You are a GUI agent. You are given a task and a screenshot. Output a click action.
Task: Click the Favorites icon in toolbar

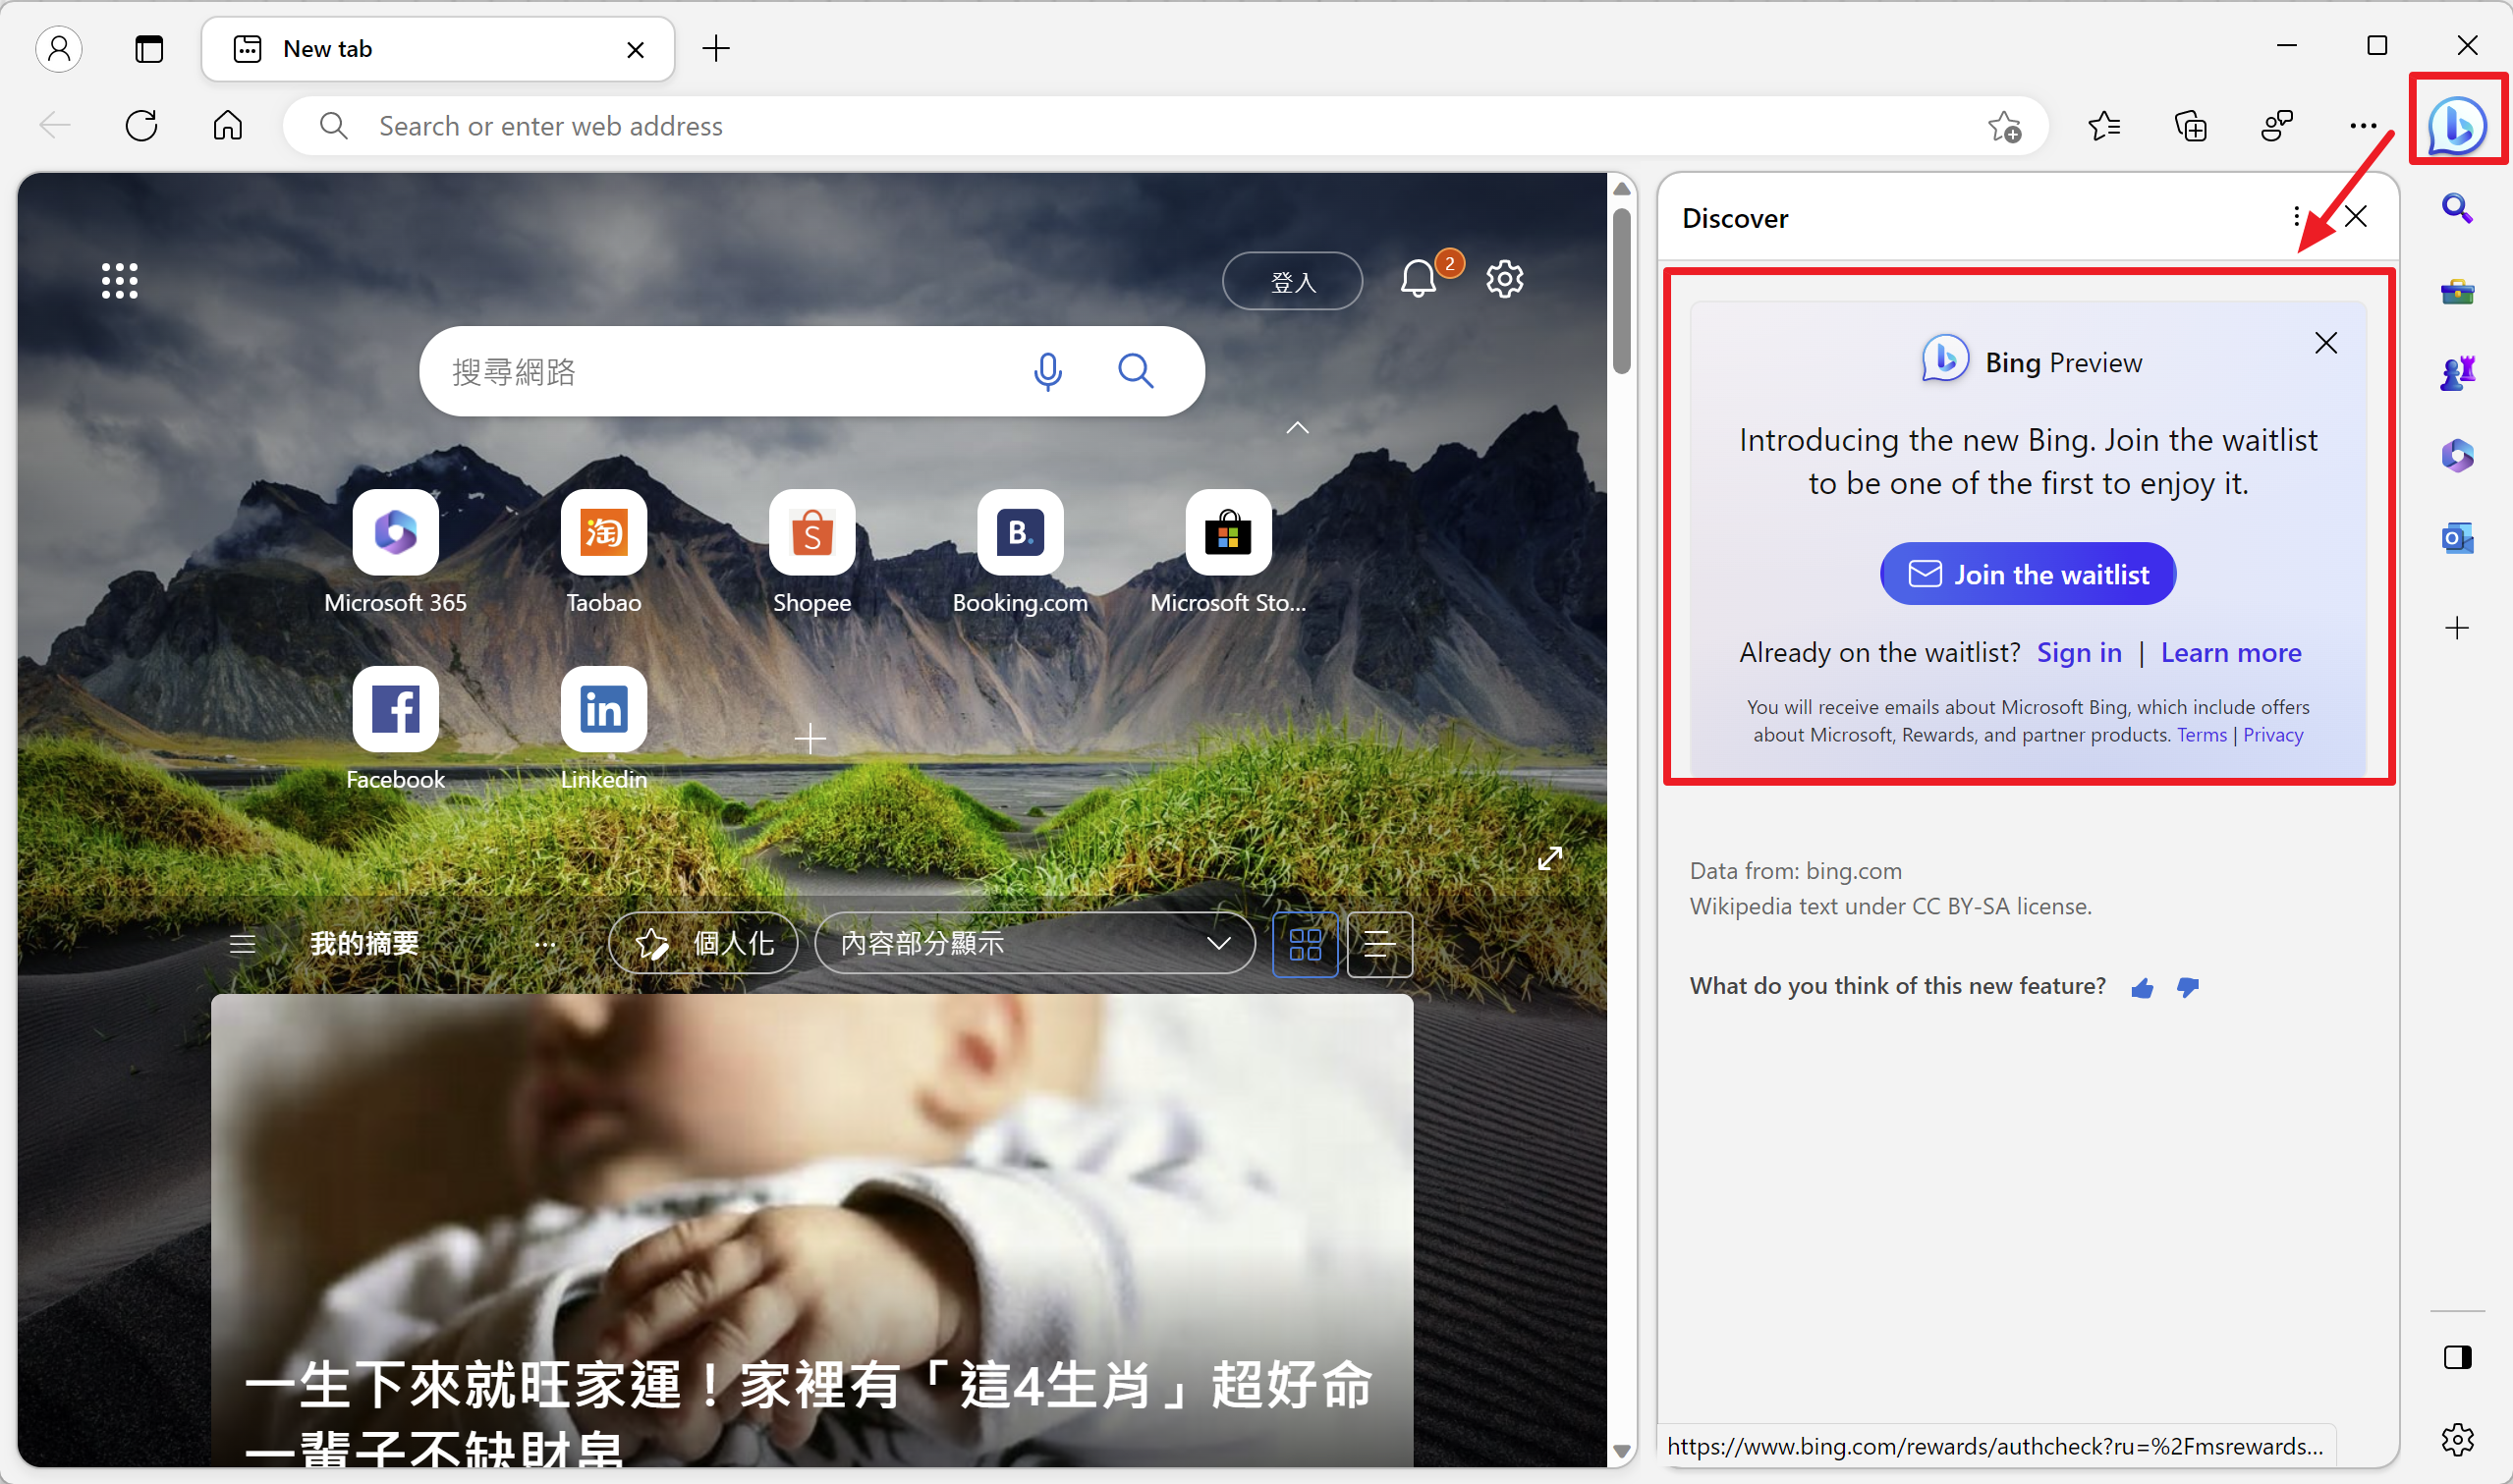tap(2106, 124)
